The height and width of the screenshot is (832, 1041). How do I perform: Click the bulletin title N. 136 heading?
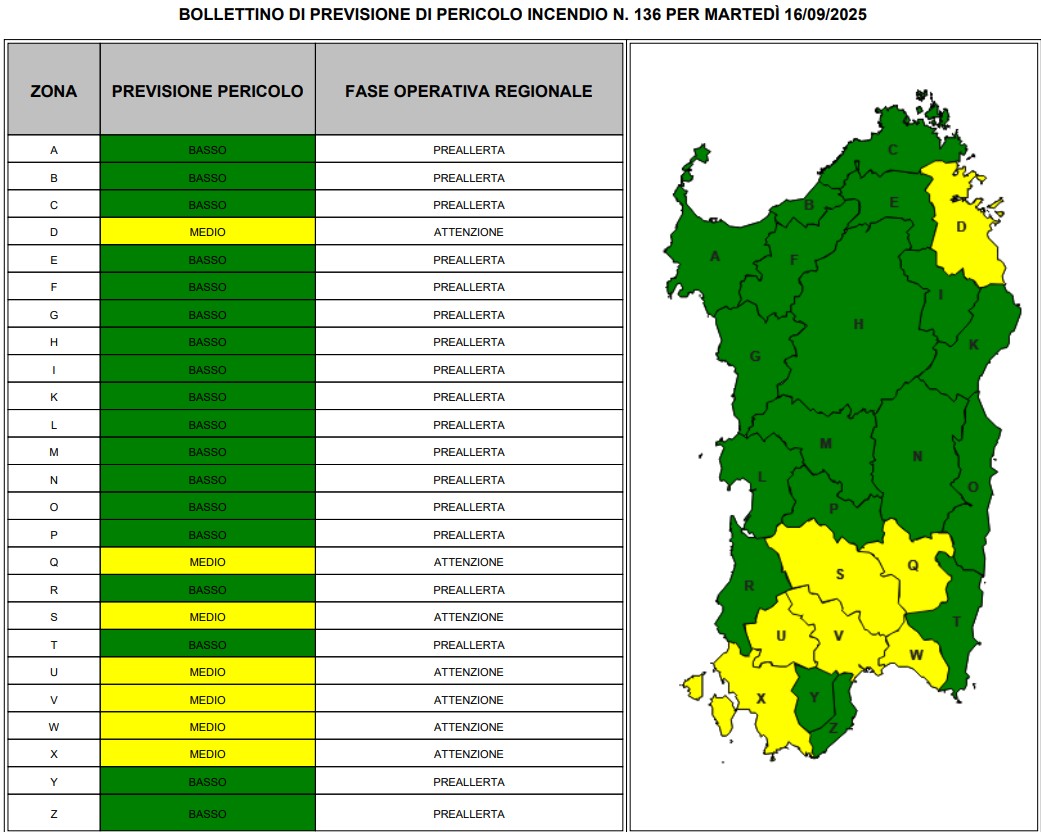[x=522, y=15]
